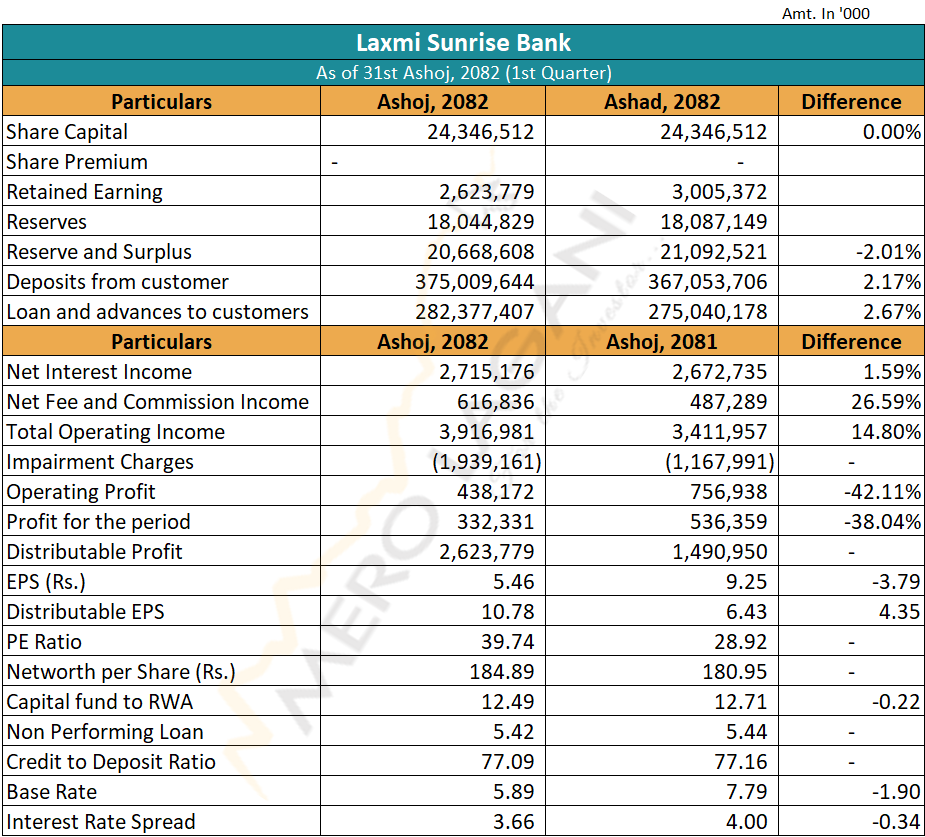Click the "Interest Rate Spread" label

click(101, 822)
